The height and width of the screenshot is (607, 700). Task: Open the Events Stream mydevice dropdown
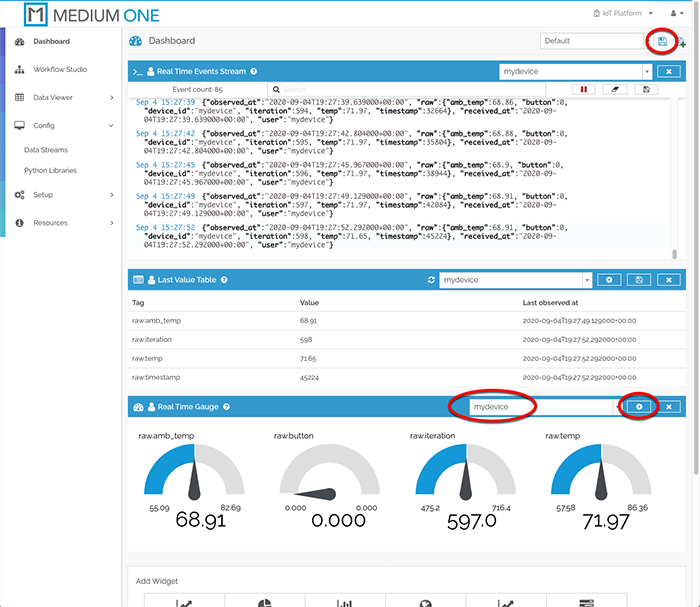point(575,72)
